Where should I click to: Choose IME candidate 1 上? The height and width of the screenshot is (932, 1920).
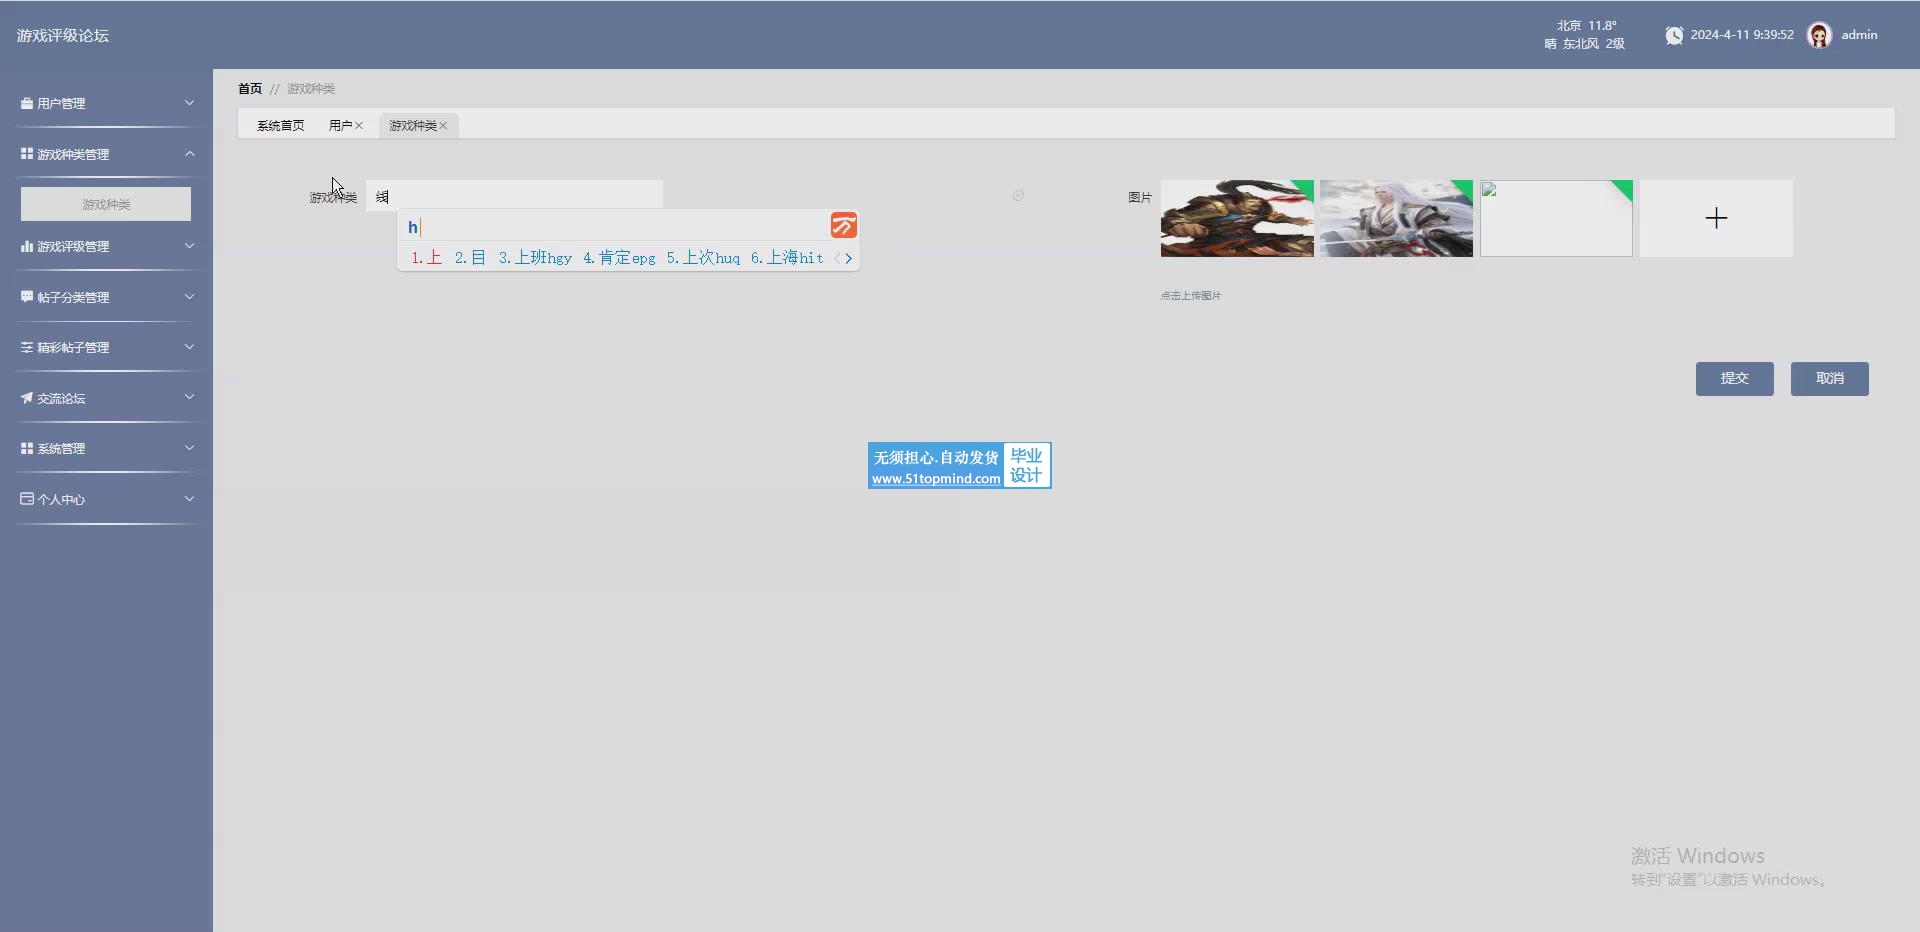coord(426,258)
